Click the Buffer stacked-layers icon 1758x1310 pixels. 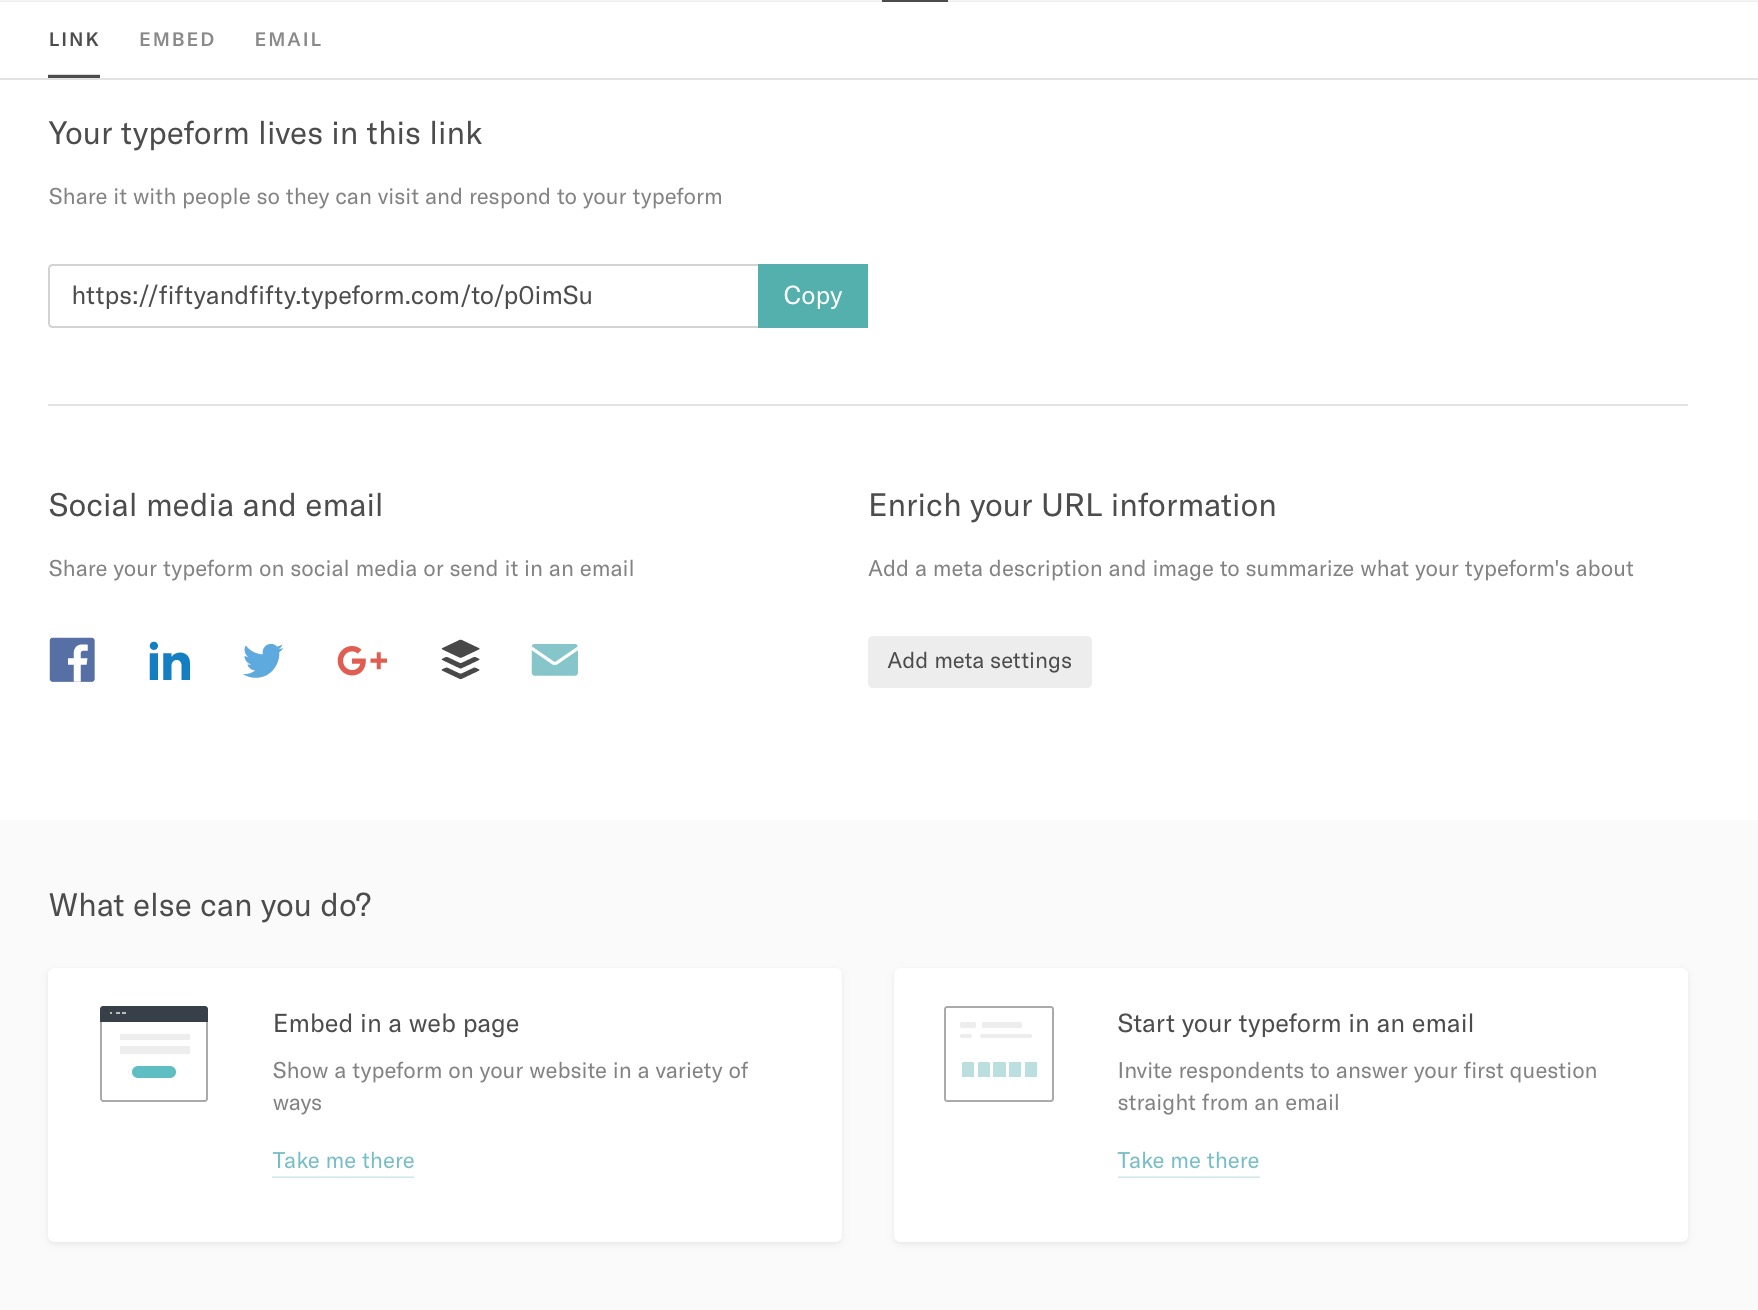click(x=460, y=660)
